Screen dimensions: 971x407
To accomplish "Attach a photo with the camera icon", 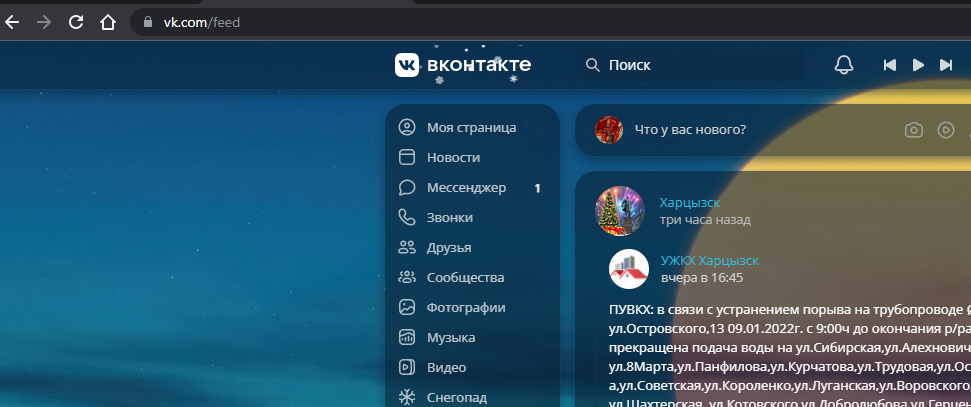I will [914, 130].
